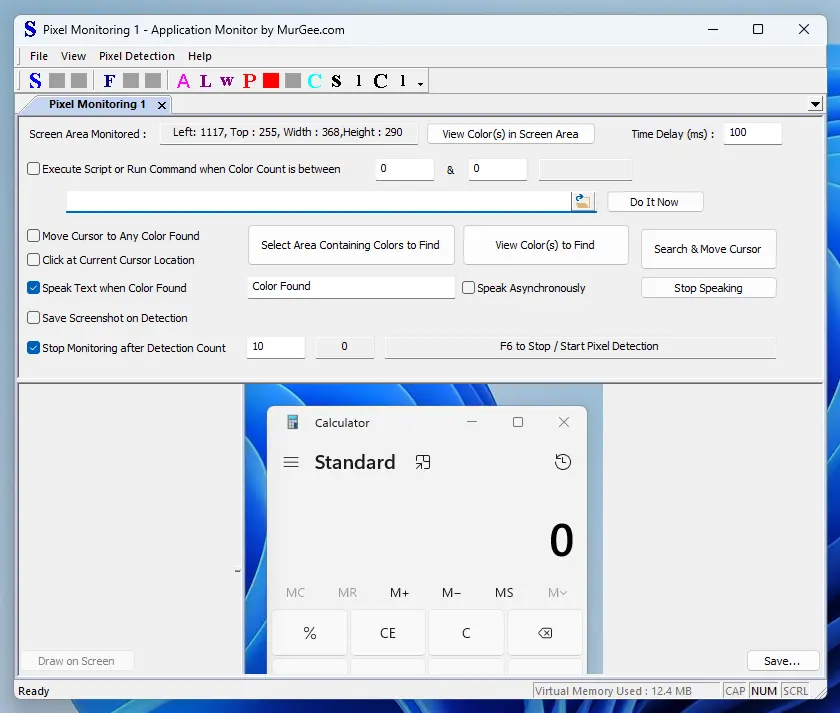Click the browse folder icon beside script path

(583, 201)
